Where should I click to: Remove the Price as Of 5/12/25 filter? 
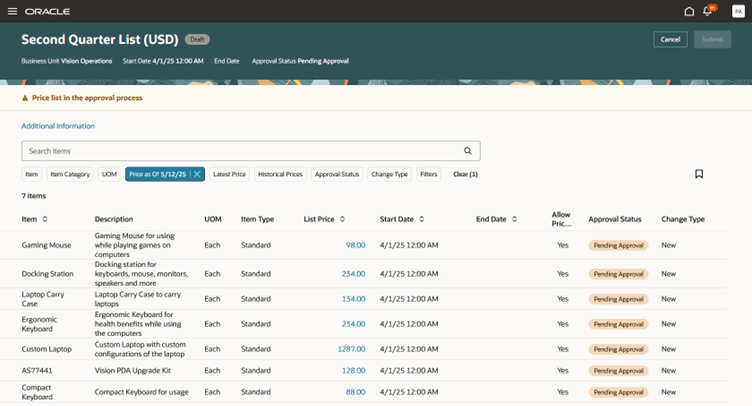coord(197,174)
